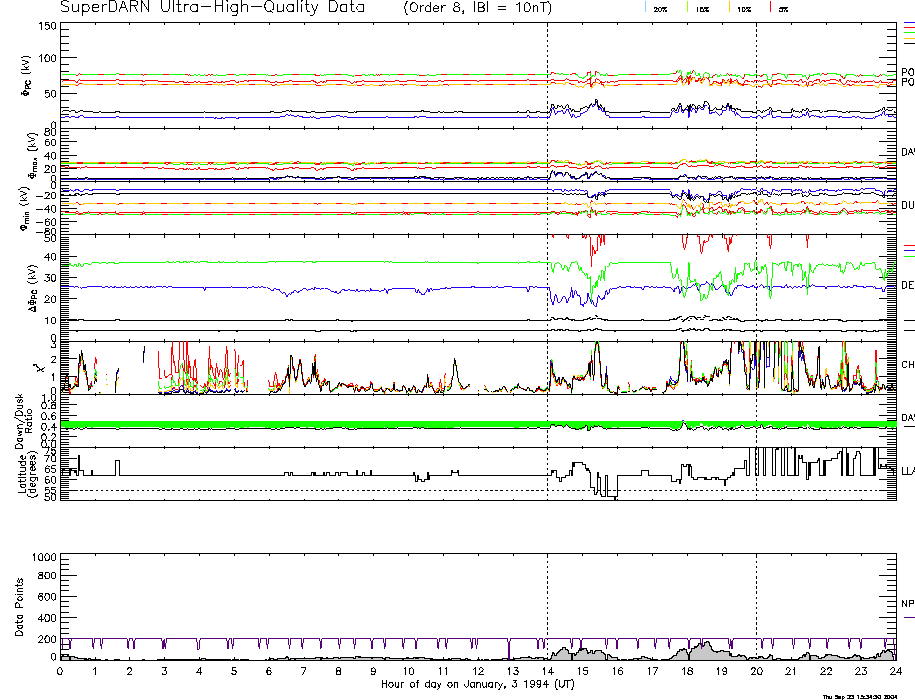Click the 'NP' label right of Data Points panel
The width and height of the screenshot is (915, 700).
pos(907,603)
